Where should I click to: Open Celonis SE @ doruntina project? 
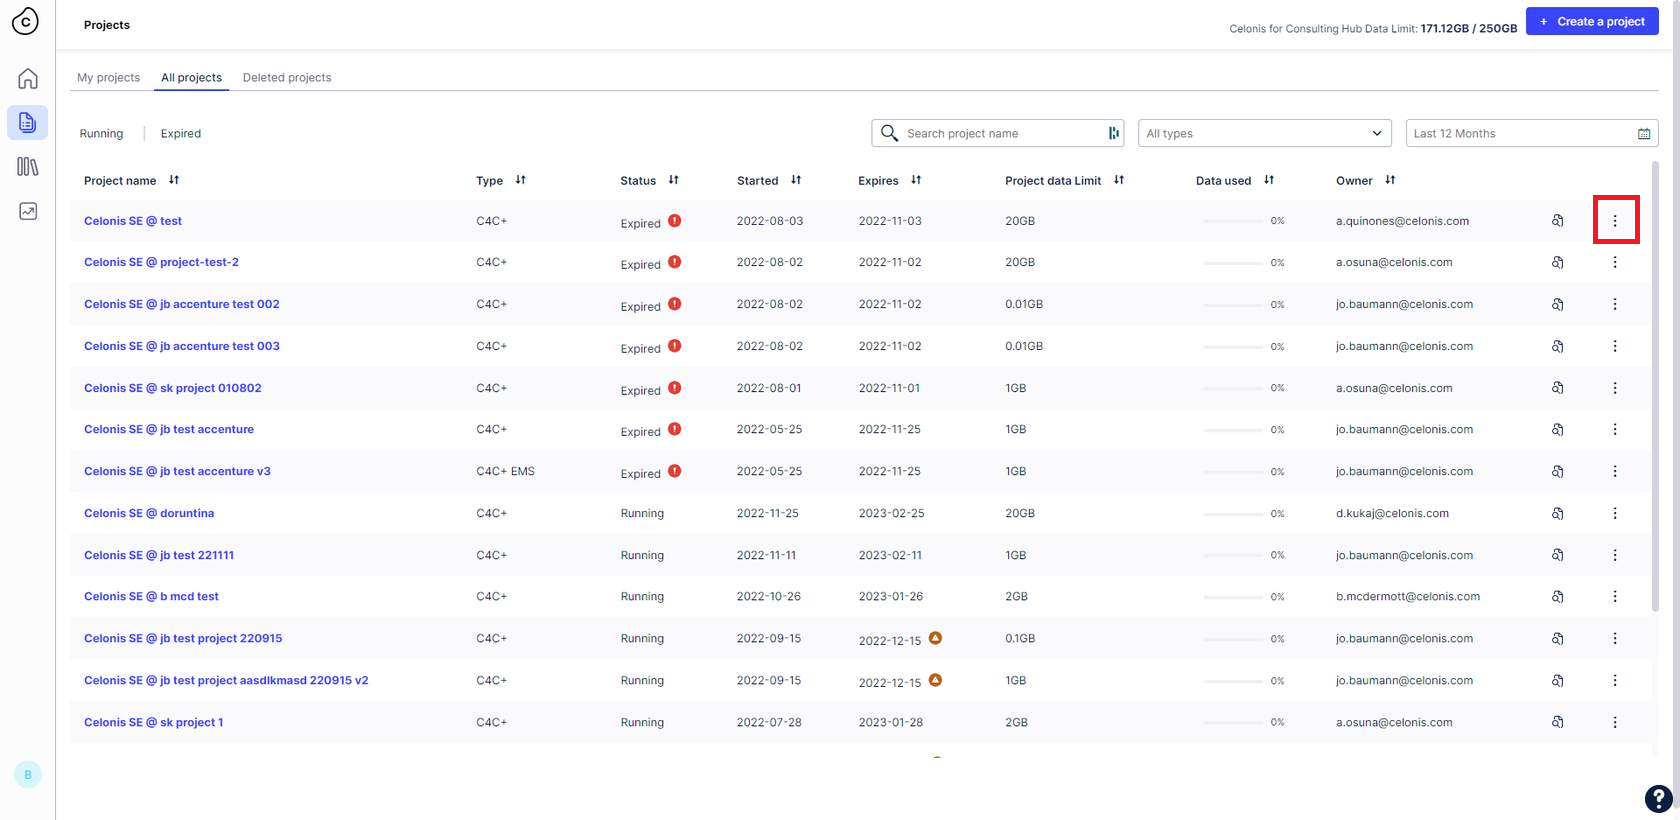pyautogui.click(x=149, y=513)
